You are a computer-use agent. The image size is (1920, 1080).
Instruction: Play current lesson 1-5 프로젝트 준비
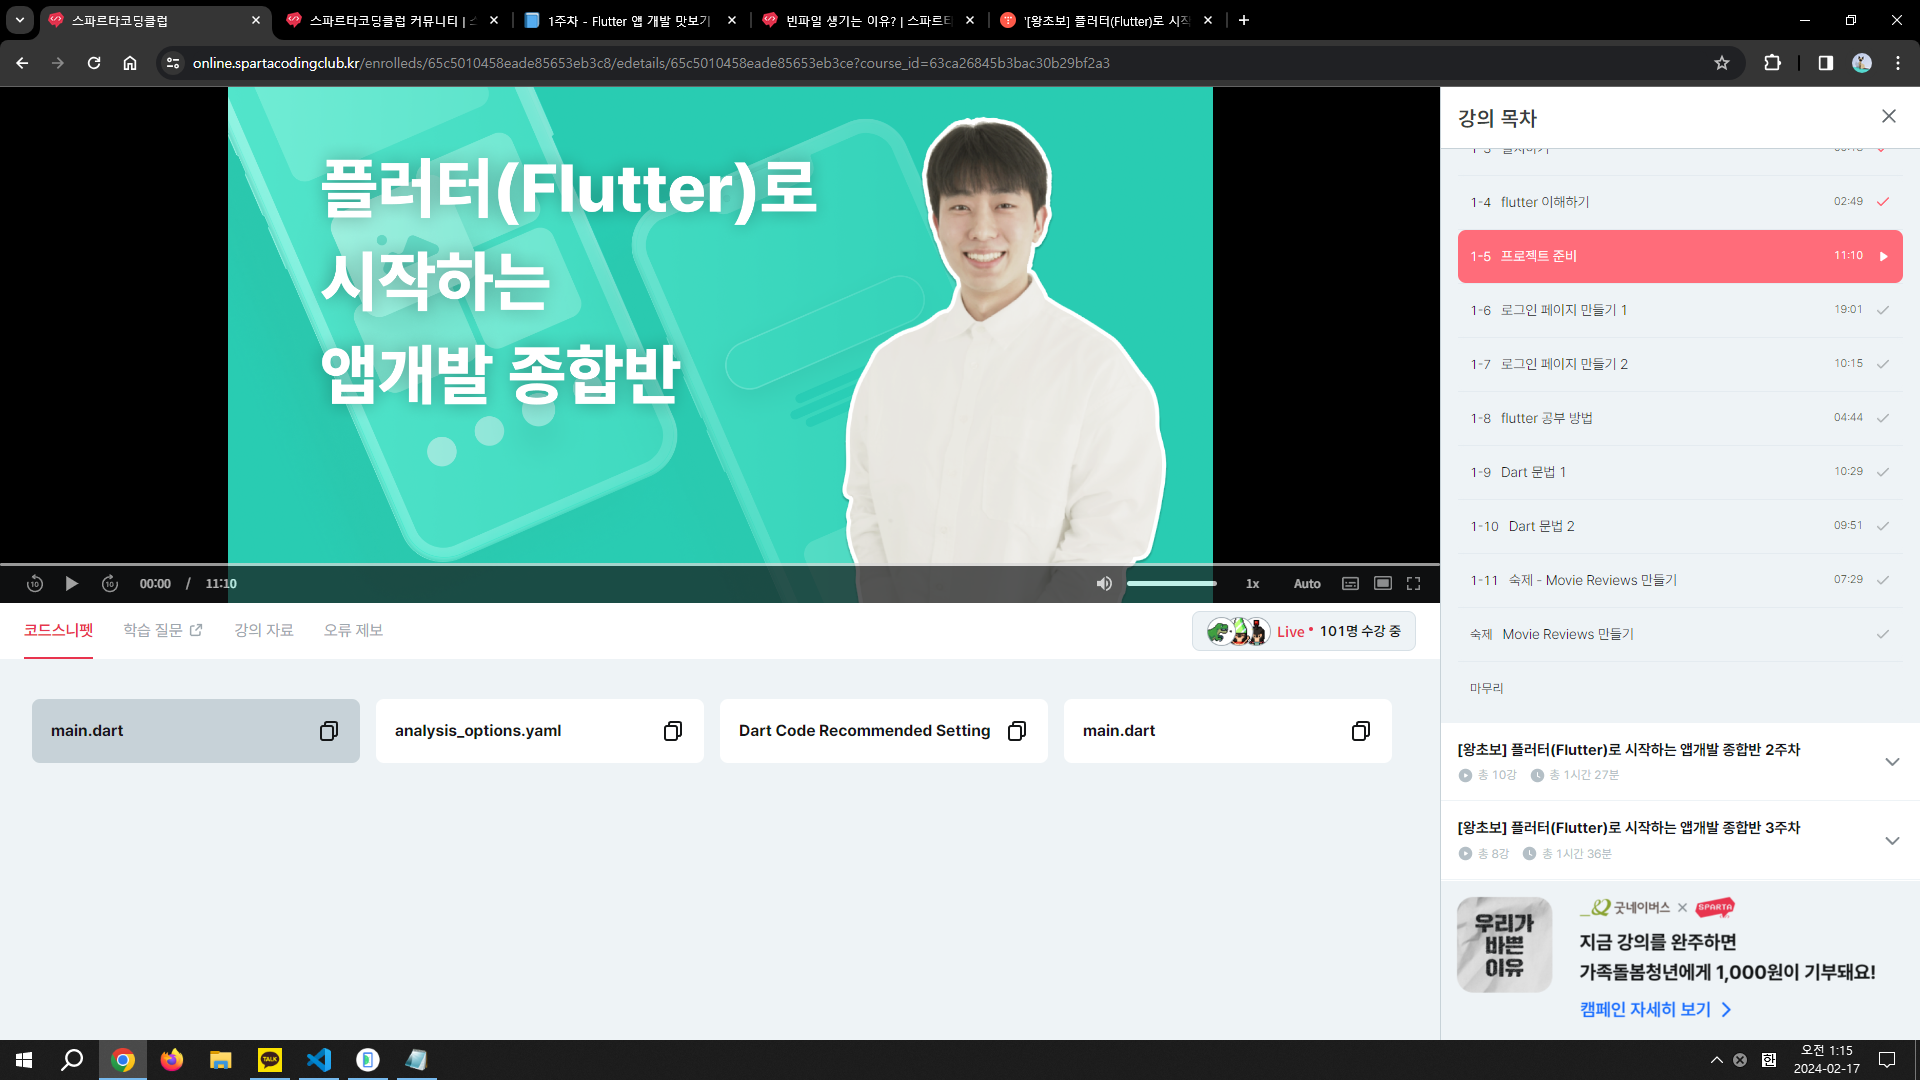point(1680,256)
